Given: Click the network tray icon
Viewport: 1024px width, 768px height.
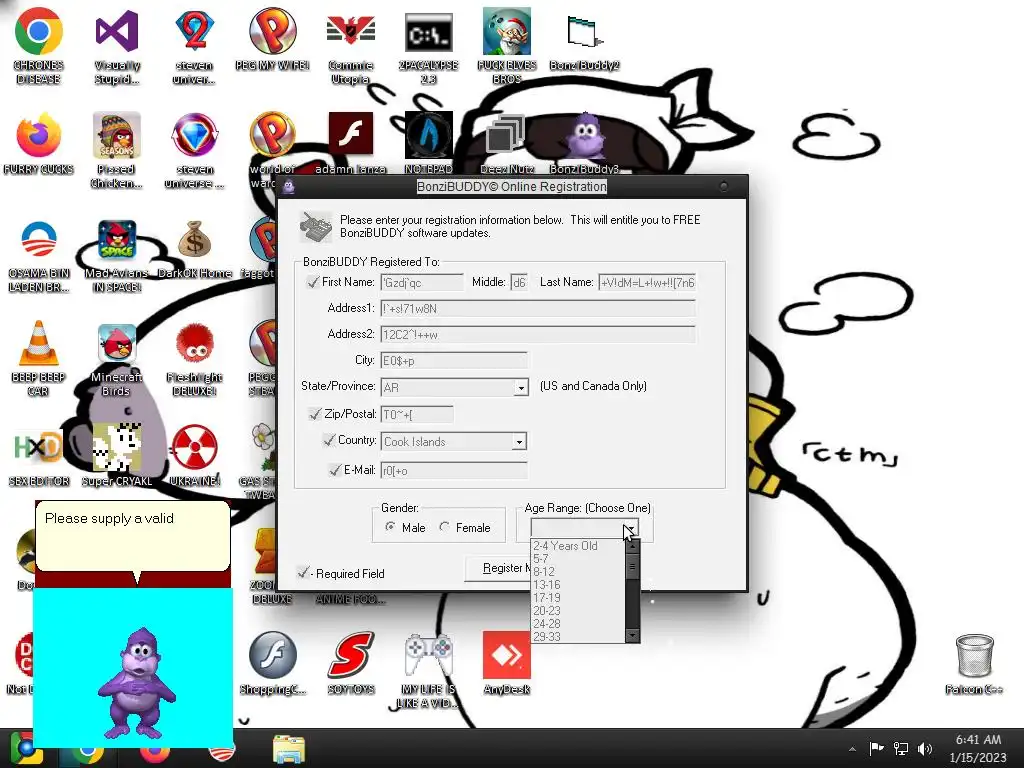Looking at the screenshot, I should click(x=901, y=748).
